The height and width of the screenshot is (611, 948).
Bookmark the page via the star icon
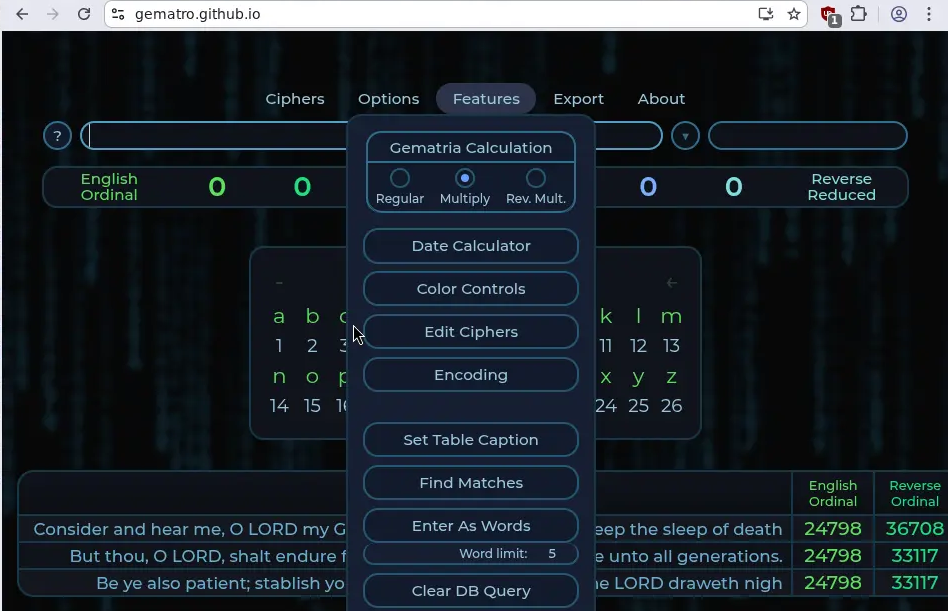pyautogui.click(x=796, y=14)
